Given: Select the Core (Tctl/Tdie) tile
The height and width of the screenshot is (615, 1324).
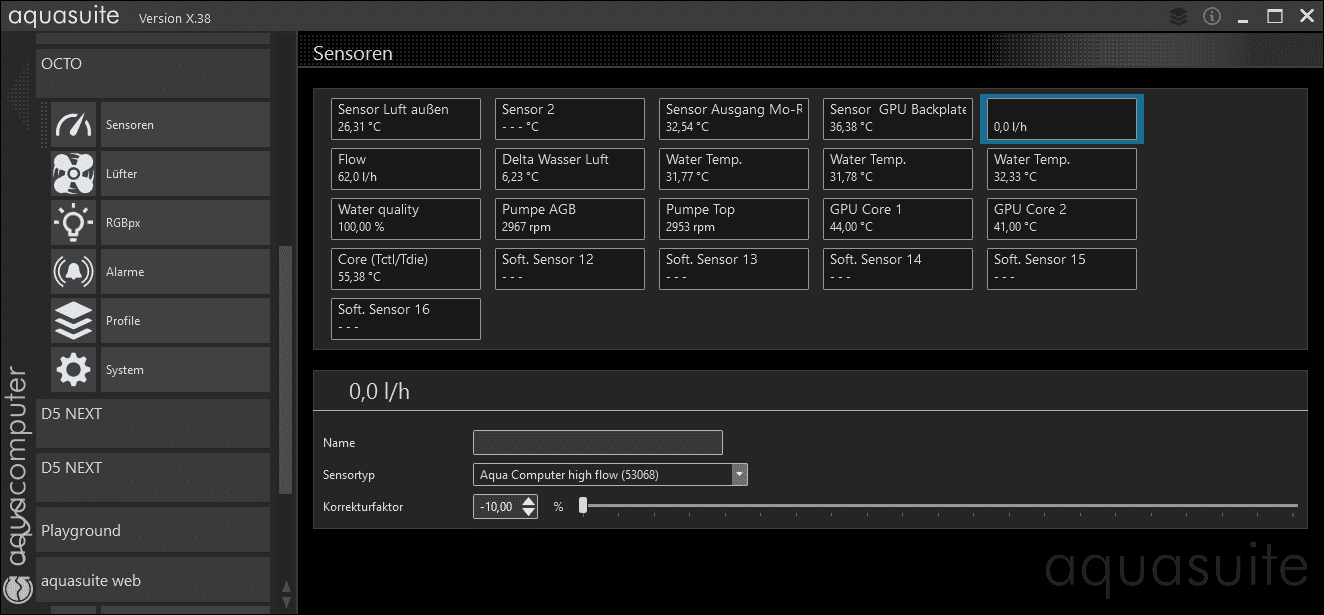Looking at the screenshot, I should [406, 269].
